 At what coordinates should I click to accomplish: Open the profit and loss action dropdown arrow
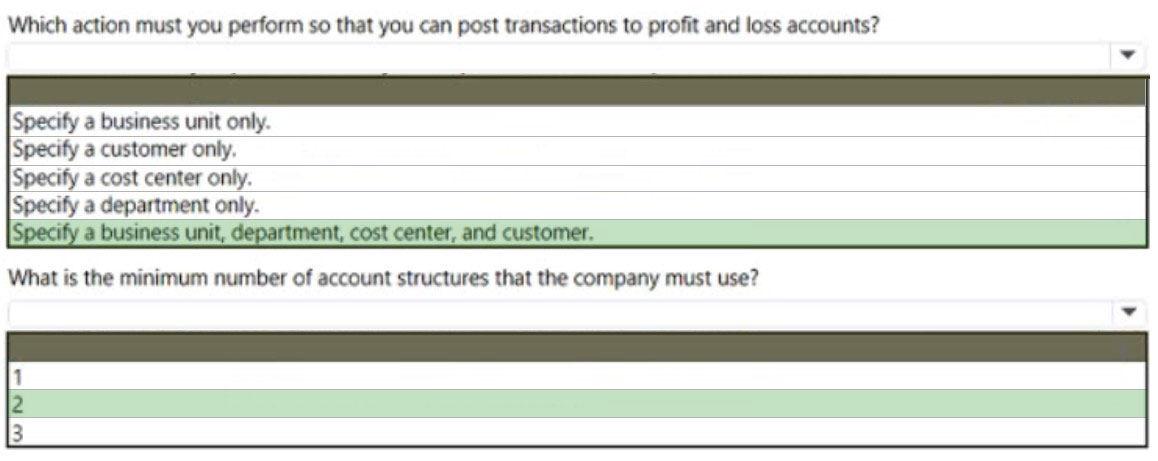(1127, 55)
